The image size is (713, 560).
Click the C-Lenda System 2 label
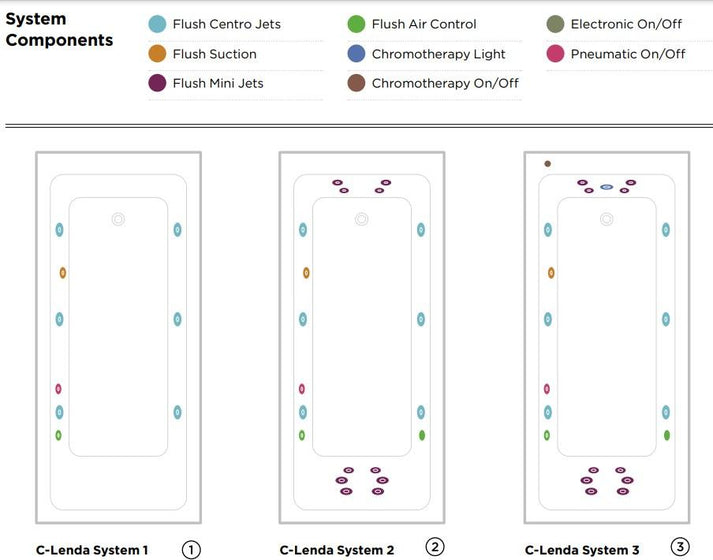coord(337,550)
